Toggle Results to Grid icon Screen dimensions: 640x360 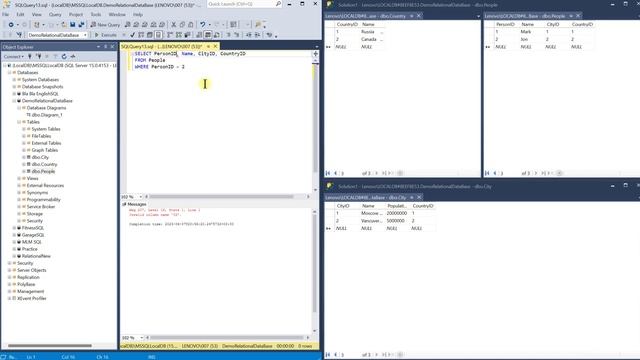pos(208,35)
